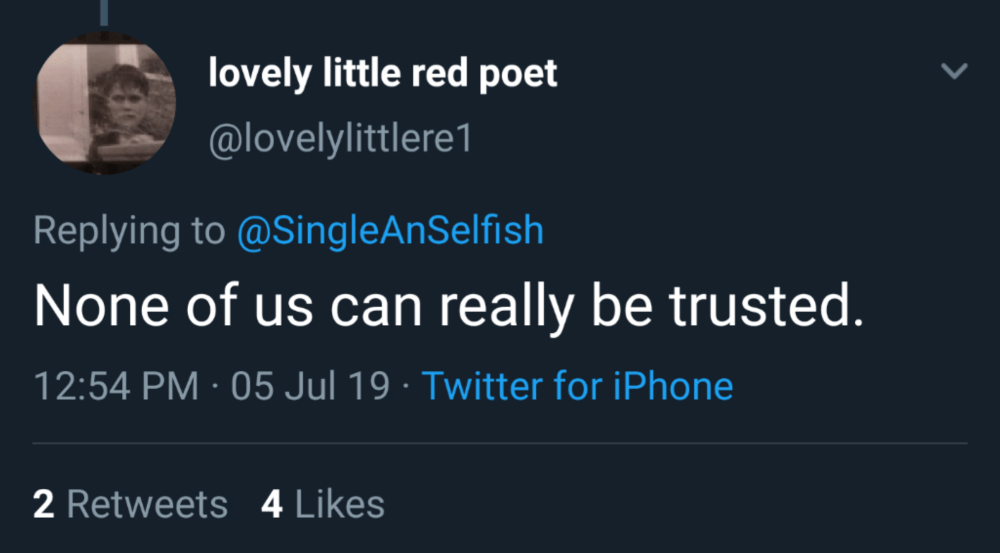Click the @lovelylittlere1 handle
1000x553 pixels.
click(x=339, y=139)
